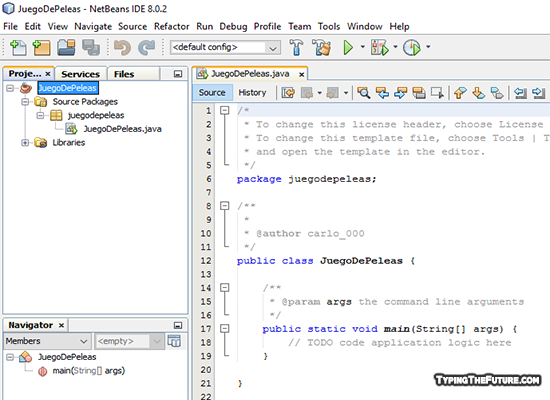Image resolution: width=550 pixels, height=400 pixels.
Task: Run the project with green play icon
Action: click(x=348, y=47)
